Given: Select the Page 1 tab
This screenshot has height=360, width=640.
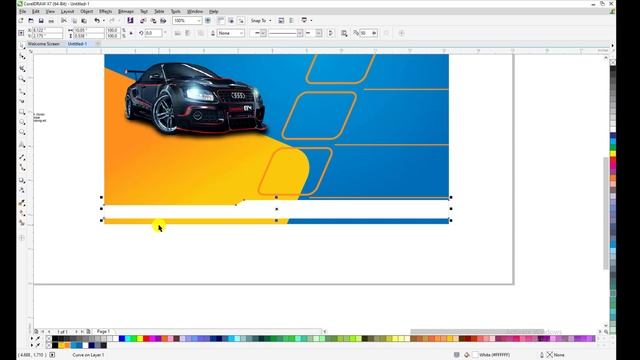Looking at the screenshot, I should [x=103, y=331].
